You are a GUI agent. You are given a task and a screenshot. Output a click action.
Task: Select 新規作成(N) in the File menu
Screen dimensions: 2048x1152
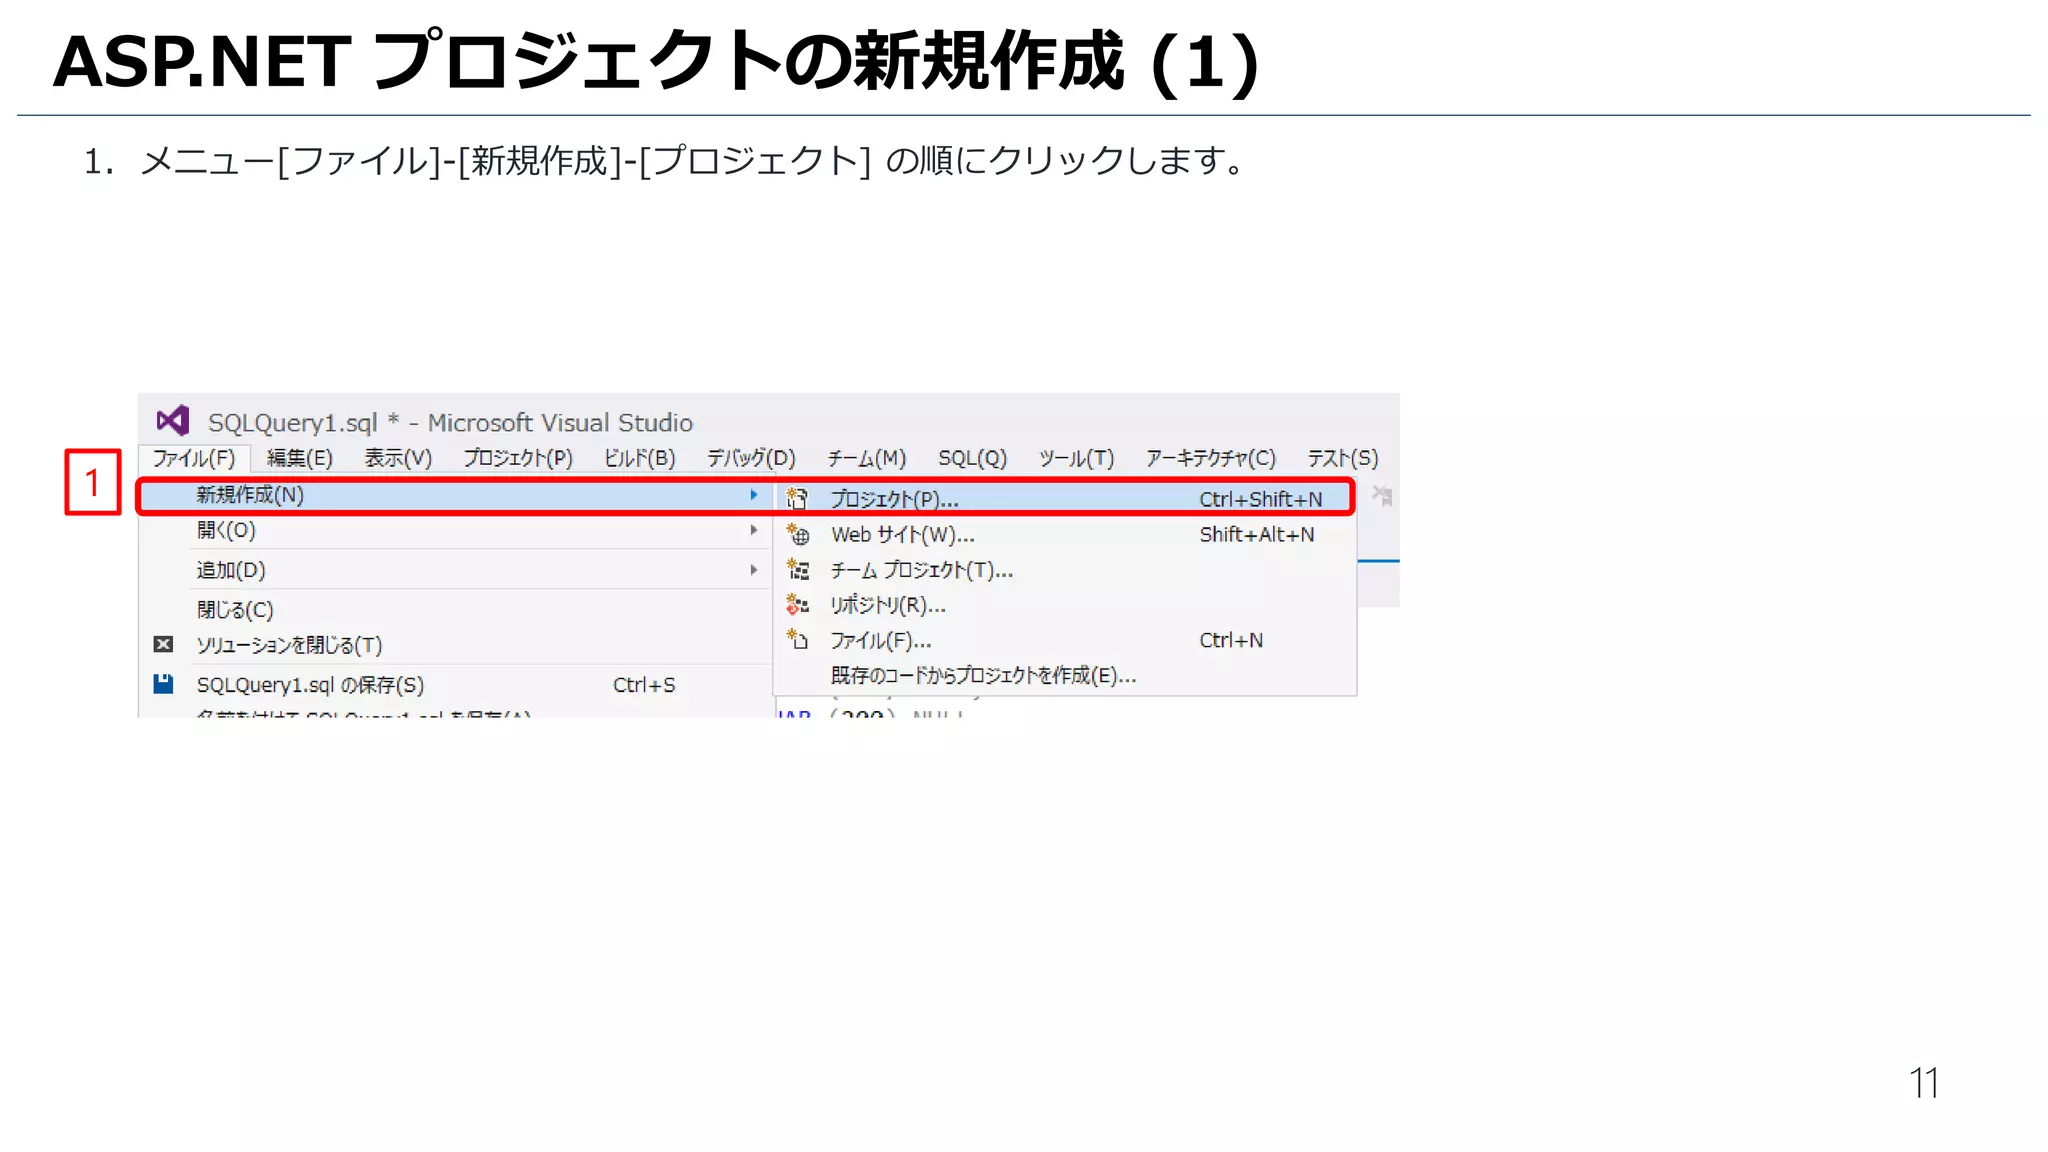click(456, 495)
